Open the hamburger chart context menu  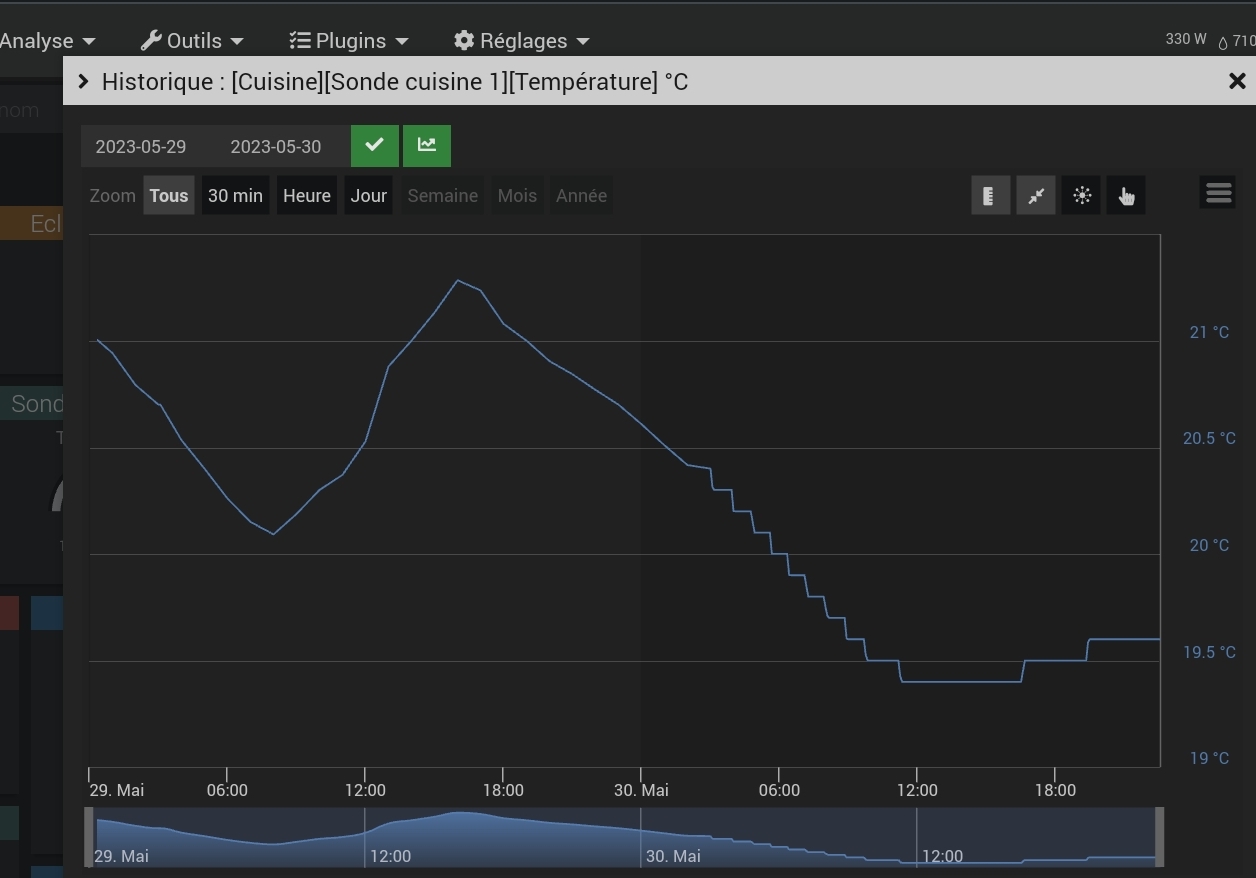[1218, 192]
